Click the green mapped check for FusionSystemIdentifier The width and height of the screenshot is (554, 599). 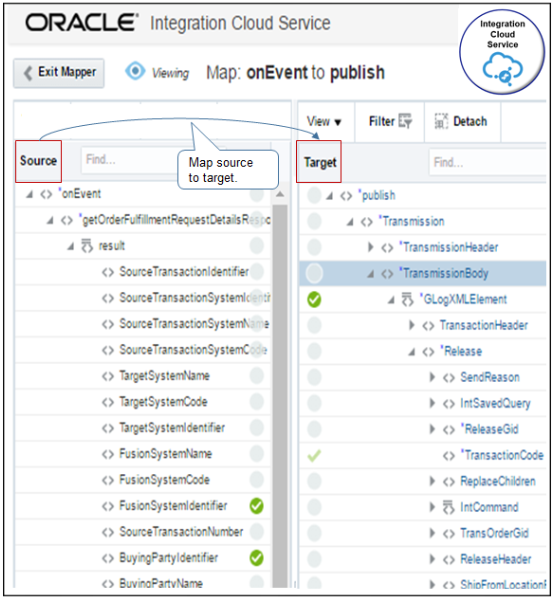coord(256,506)
